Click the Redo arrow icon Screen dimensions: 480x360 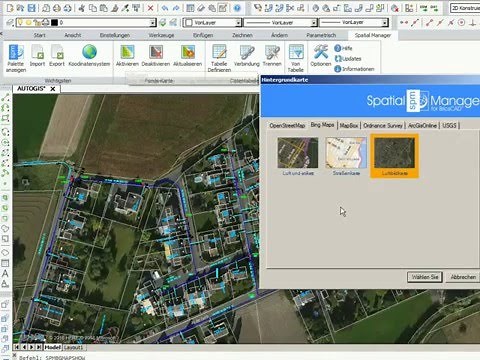point(176,8)
